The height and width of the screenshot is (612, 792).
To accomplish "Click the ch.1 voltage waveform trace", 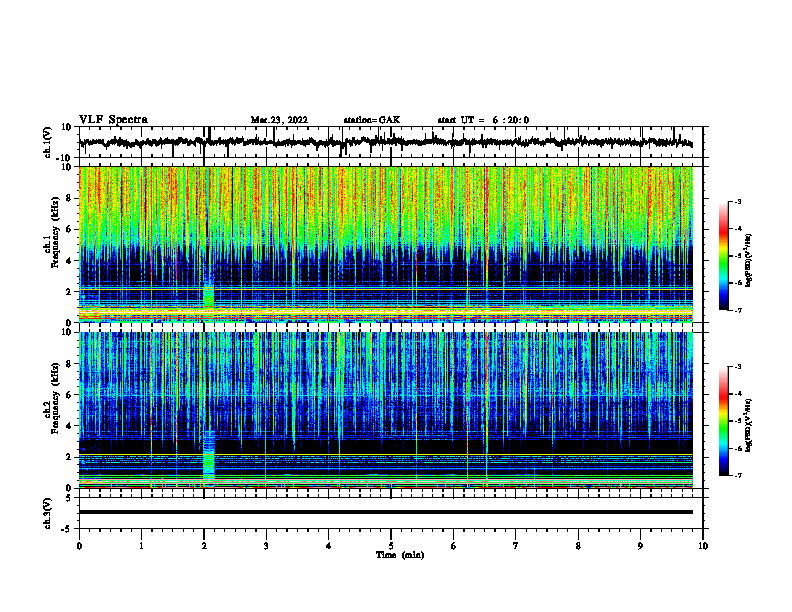I will pos(386,142).
